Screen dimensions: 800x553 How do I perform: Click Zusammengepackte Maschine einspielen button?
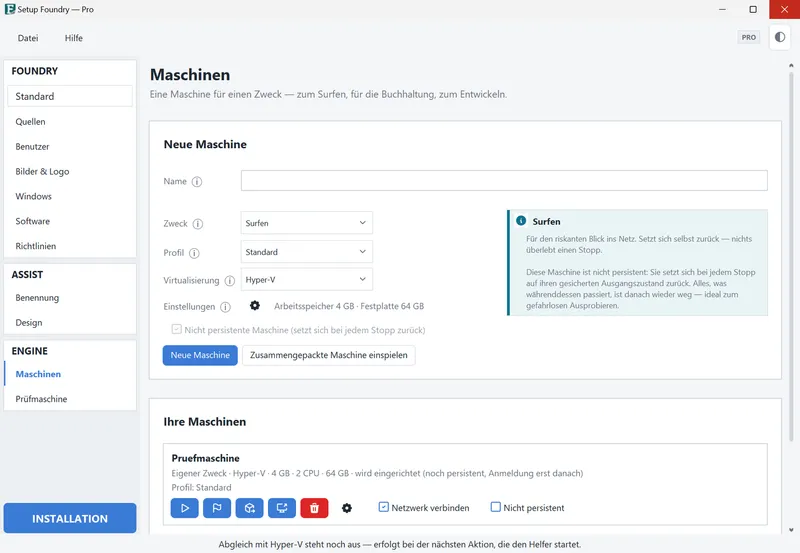pyautogui.click(x=329, y=355)
